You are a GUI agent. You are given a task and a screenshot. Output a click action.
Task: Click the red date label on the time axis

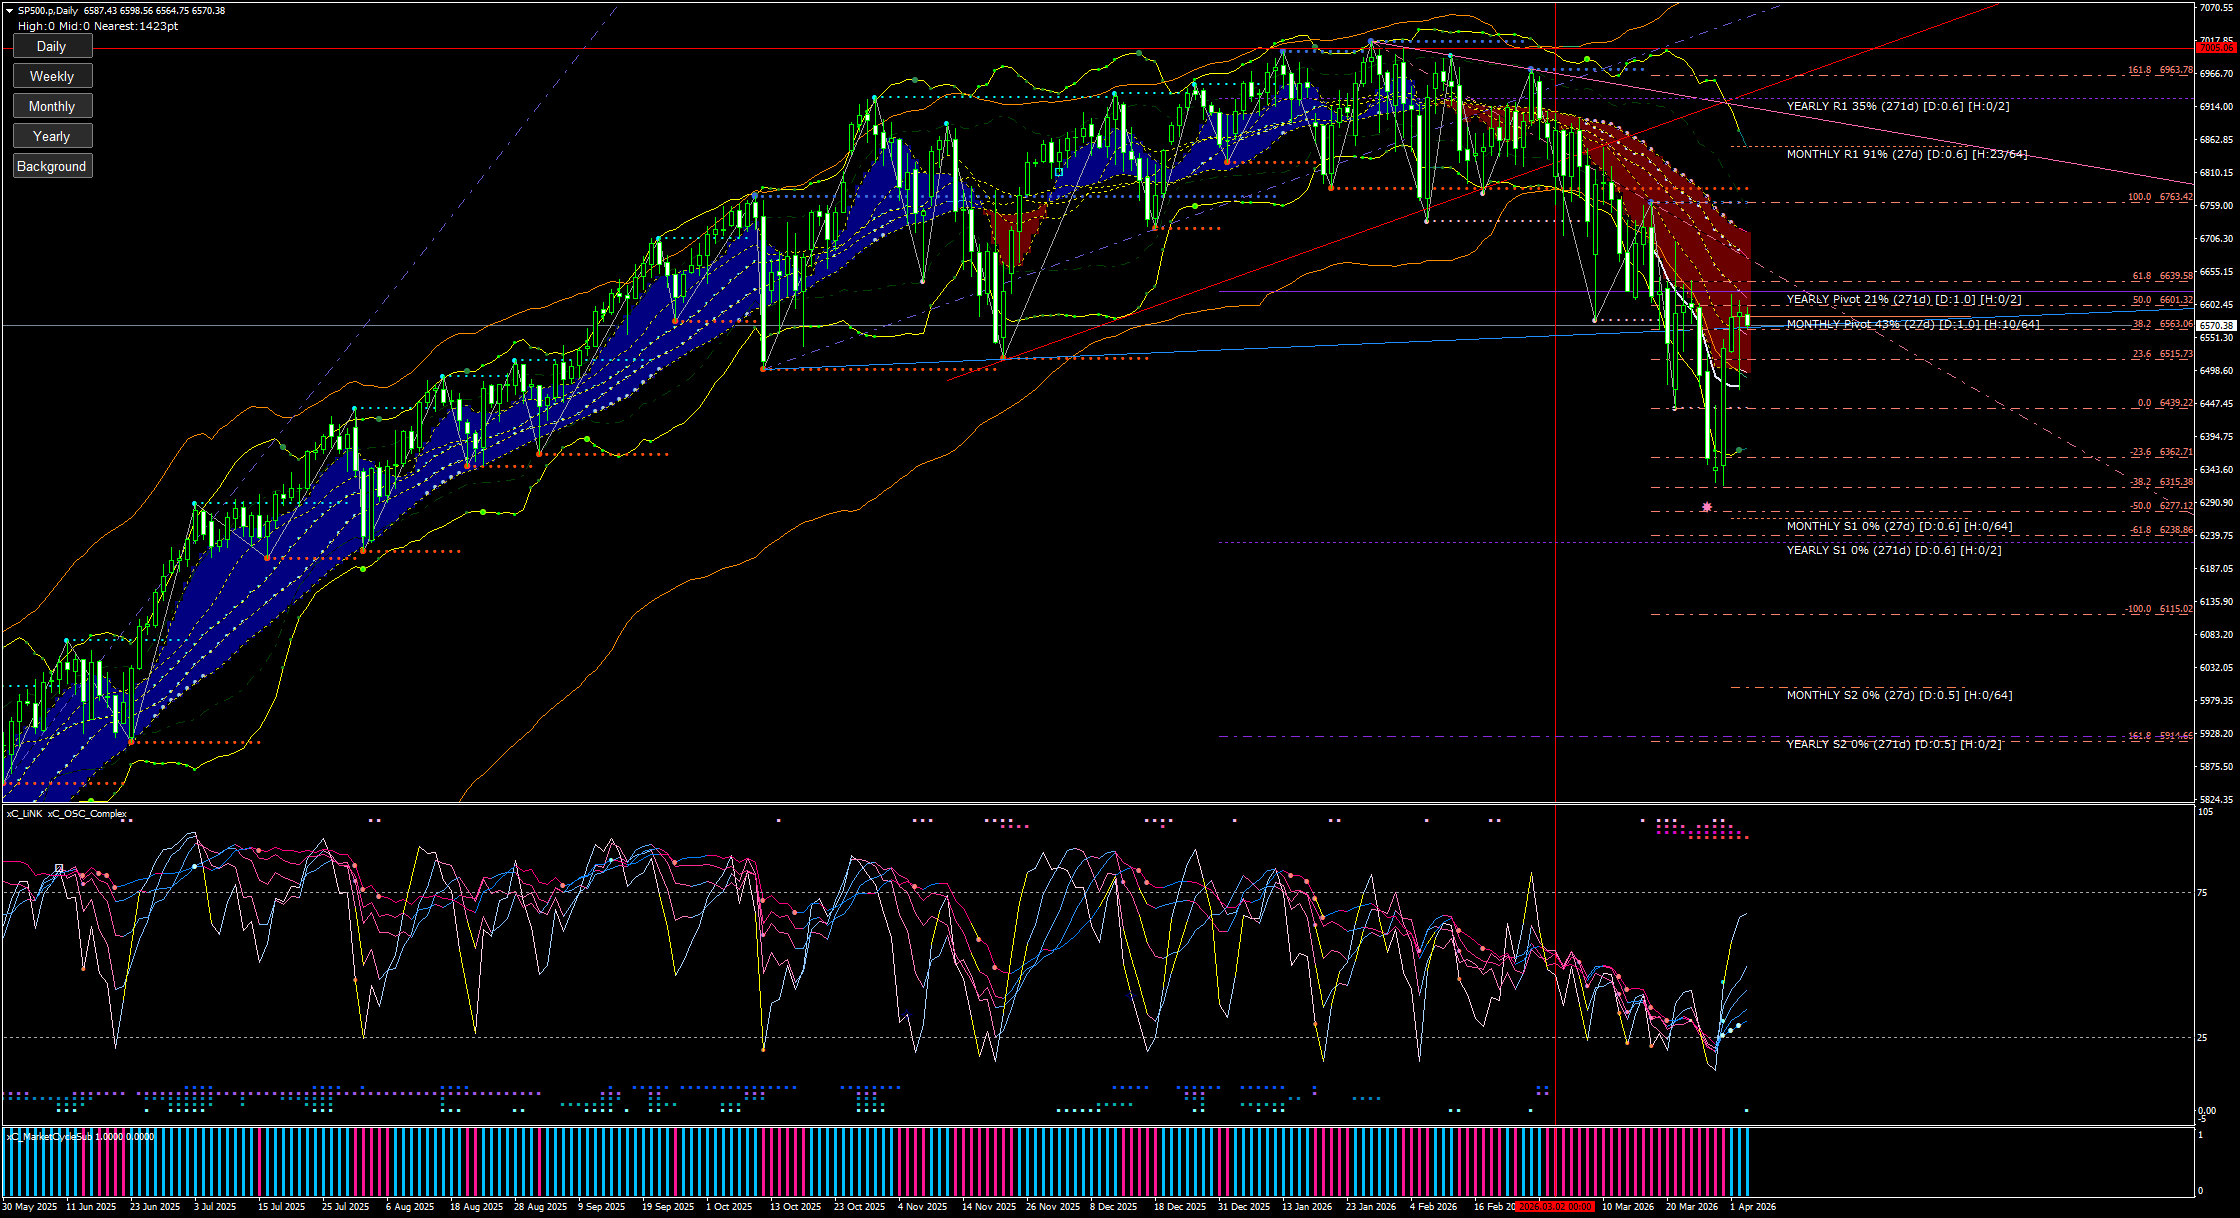click(1555, 1207)
